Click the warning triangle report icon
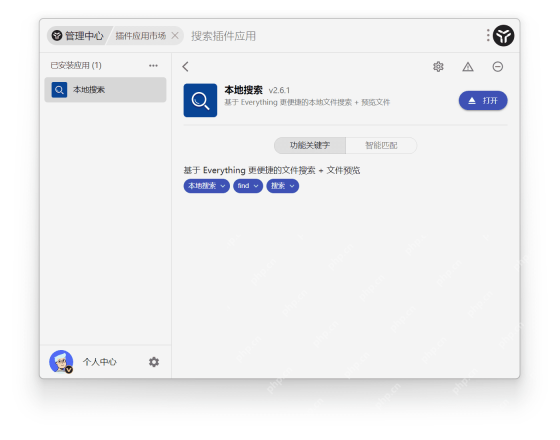Viewport: 560px width, 440px height. (468, 66)
